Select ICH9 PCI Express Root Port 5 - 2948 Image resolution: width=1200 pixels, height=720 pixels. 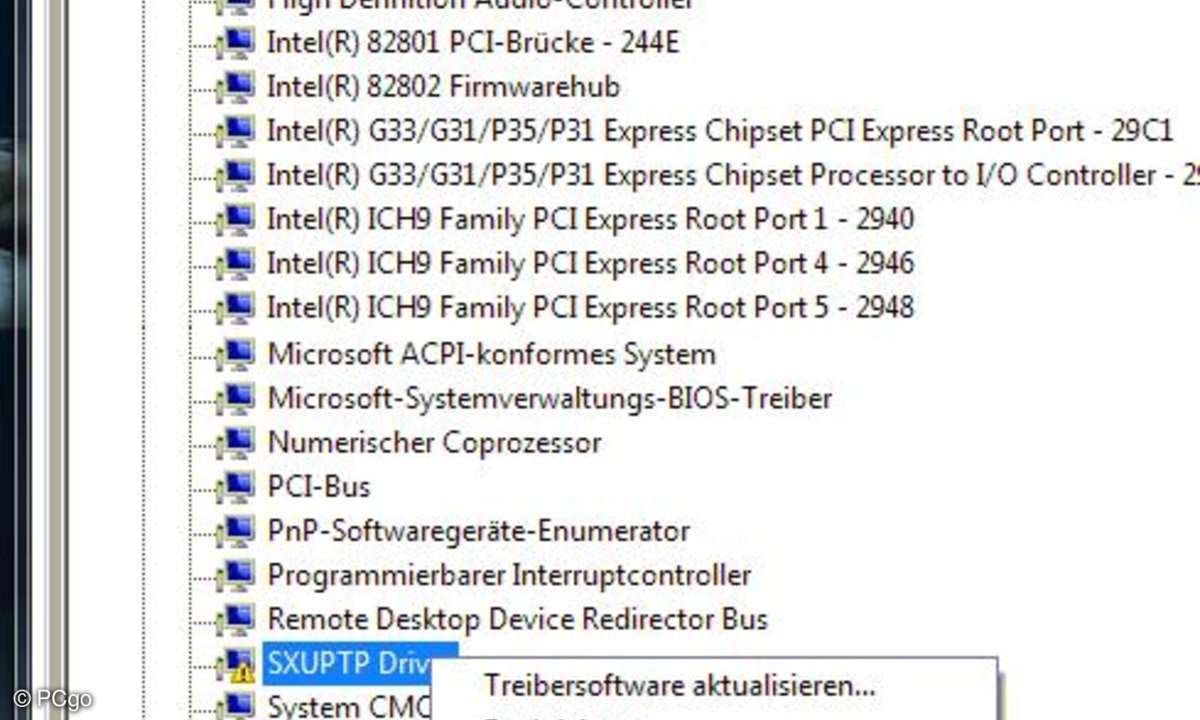pyautogui.click(x=590, y=306)
